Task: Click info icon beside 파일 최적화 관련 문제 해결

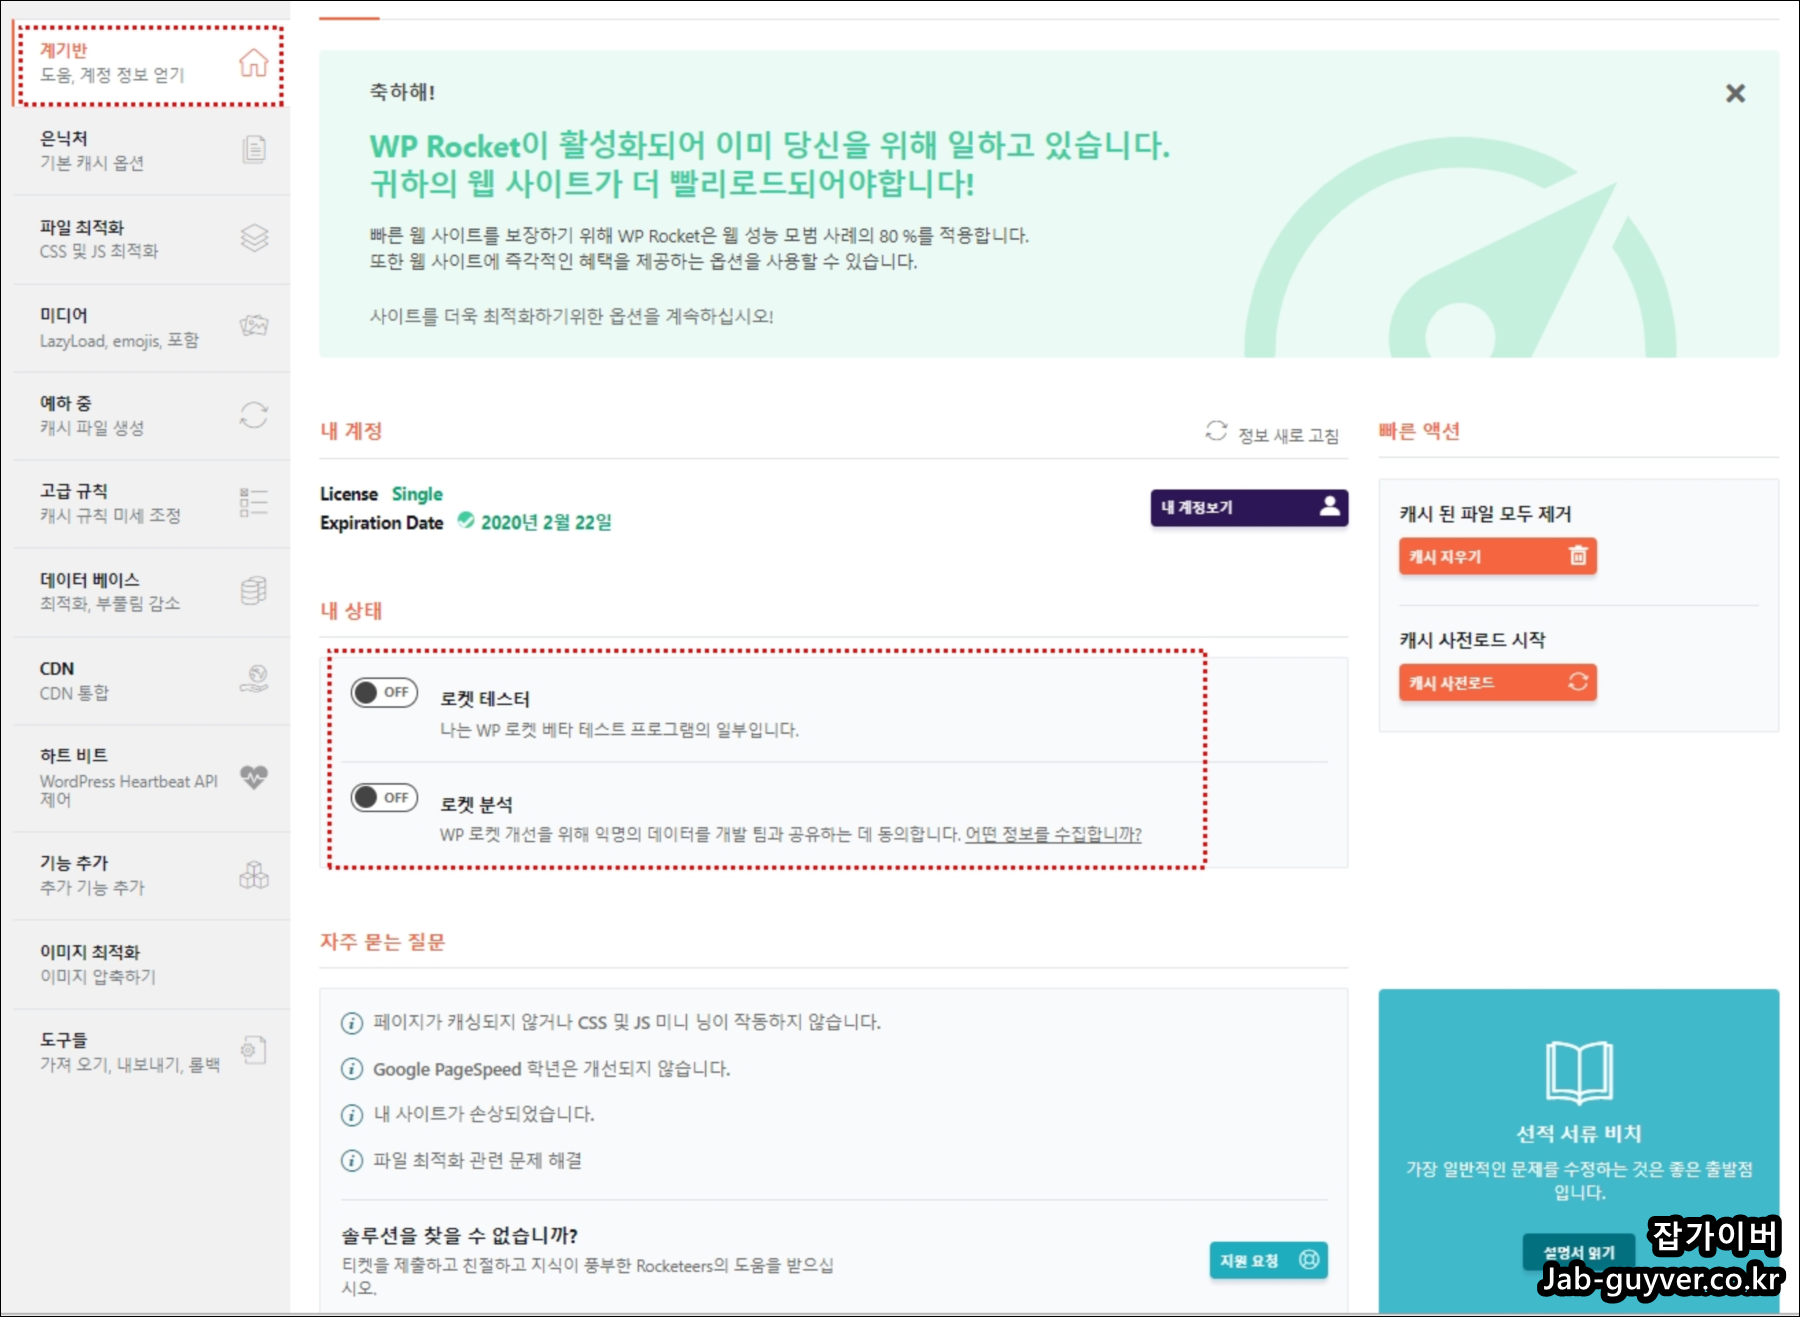Action: (352, 1161)
